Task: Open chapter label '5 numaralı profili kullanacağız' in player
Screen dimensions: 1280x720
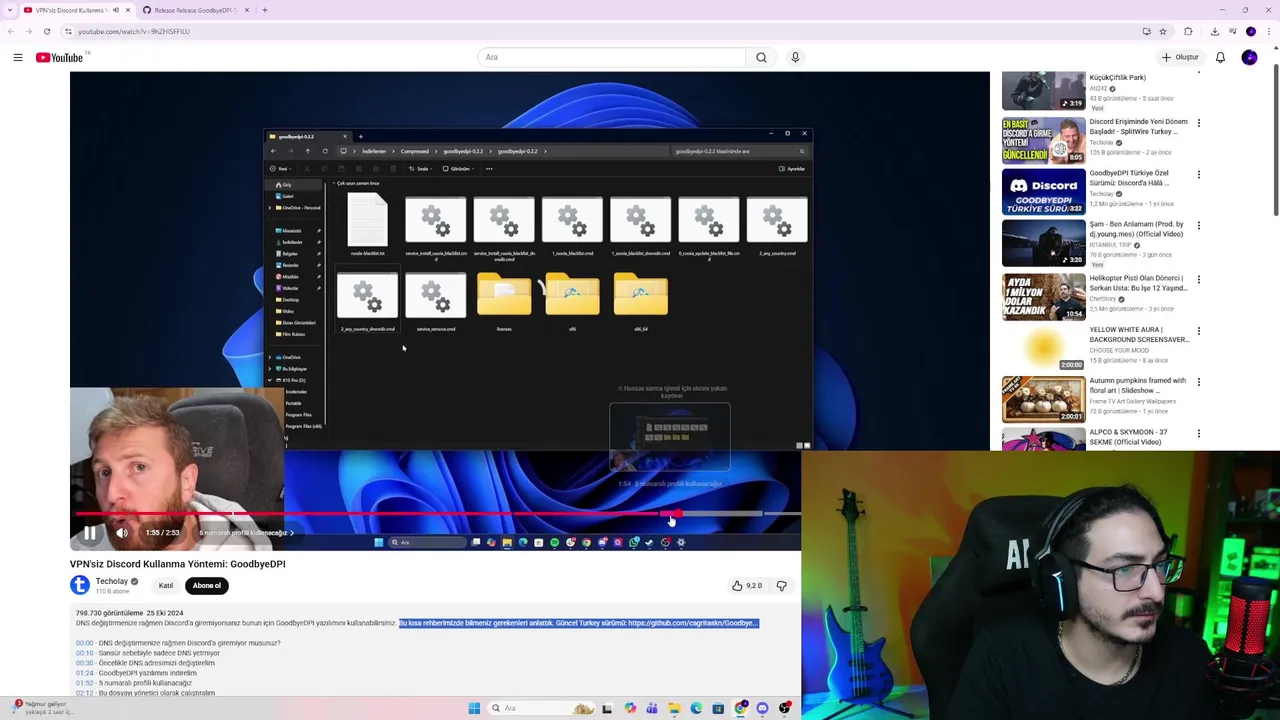Action: click(x=246, y=533)
